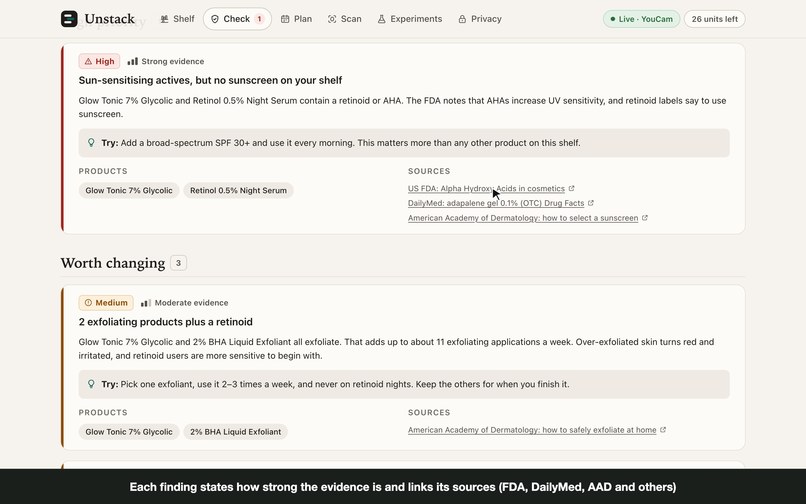Click the Moderate evidence label
The image size is (806, 504).
click(191, 303)
